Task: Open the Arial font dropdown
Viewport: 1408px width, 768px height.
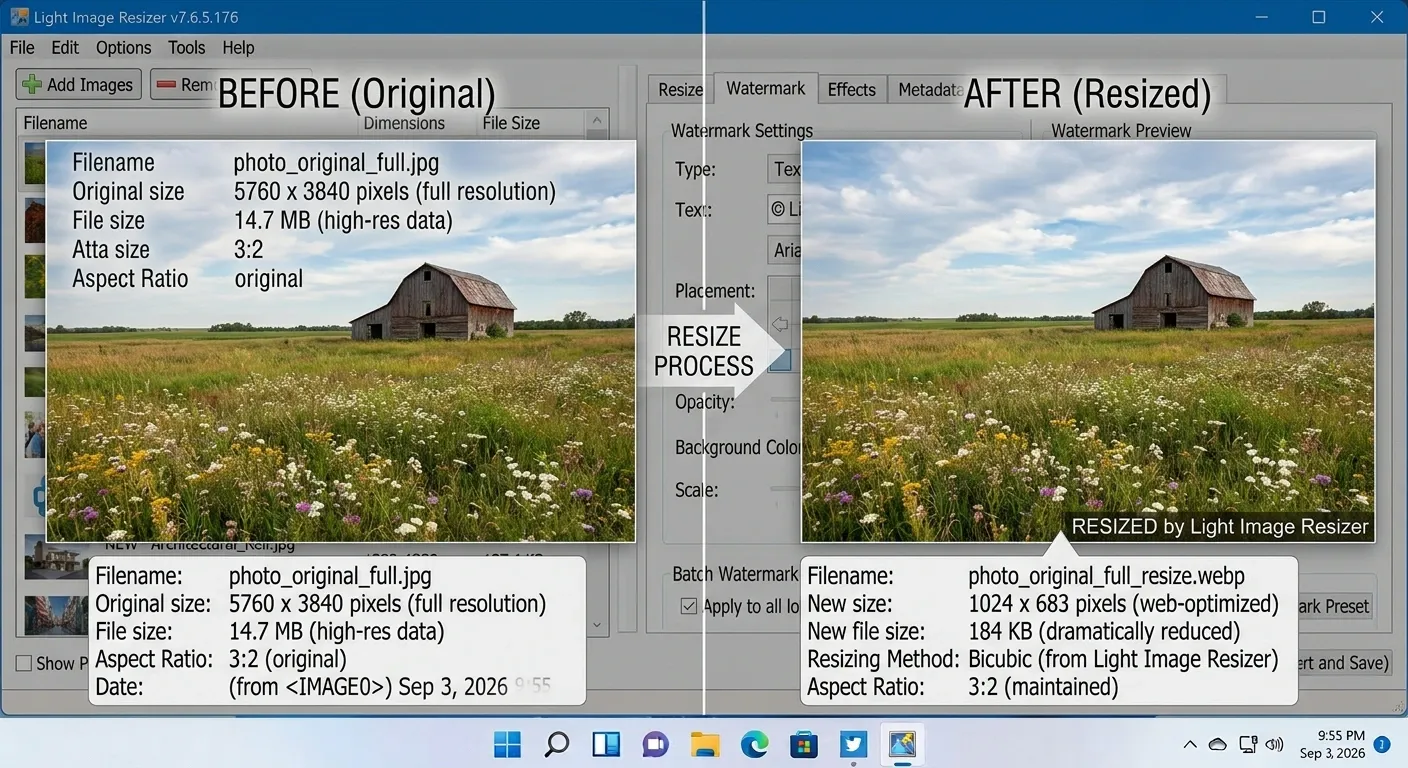Action: coord(784,249)
